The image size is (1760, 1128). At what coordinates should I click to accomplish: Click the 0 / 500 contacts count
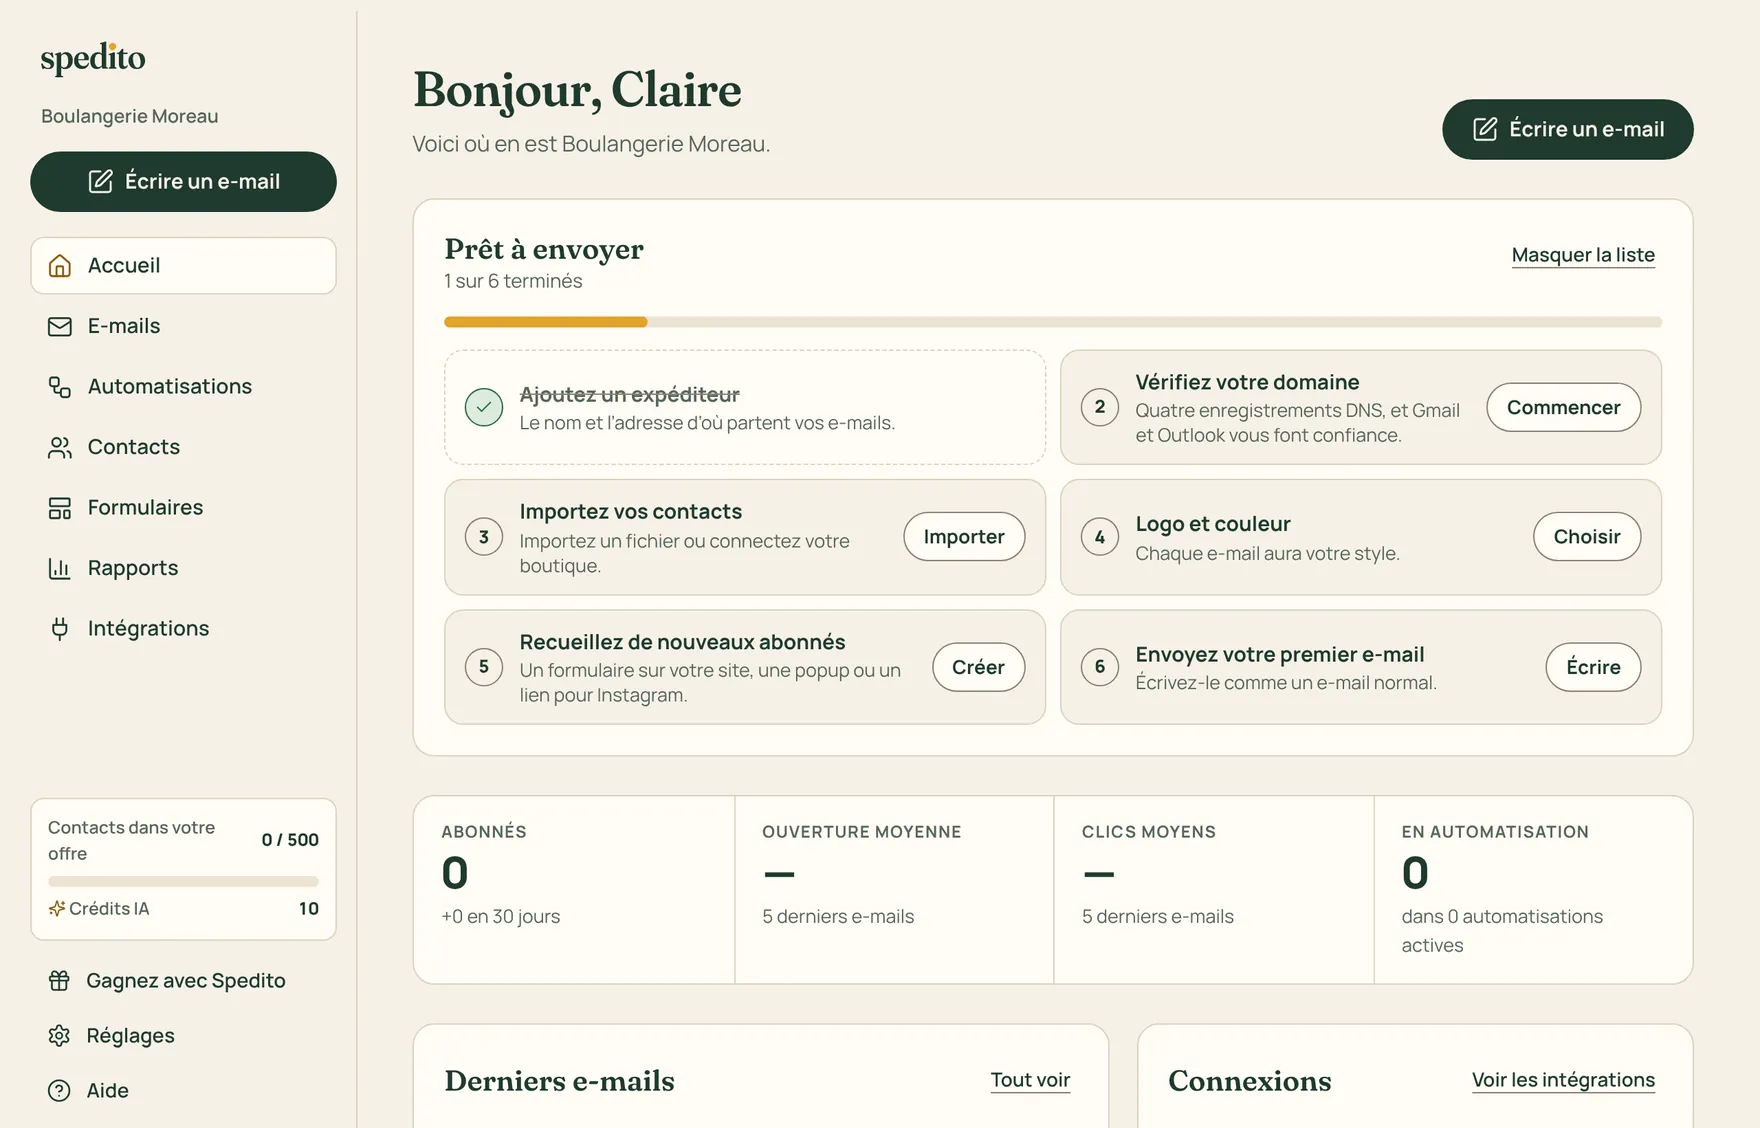(x=290, y=840)
